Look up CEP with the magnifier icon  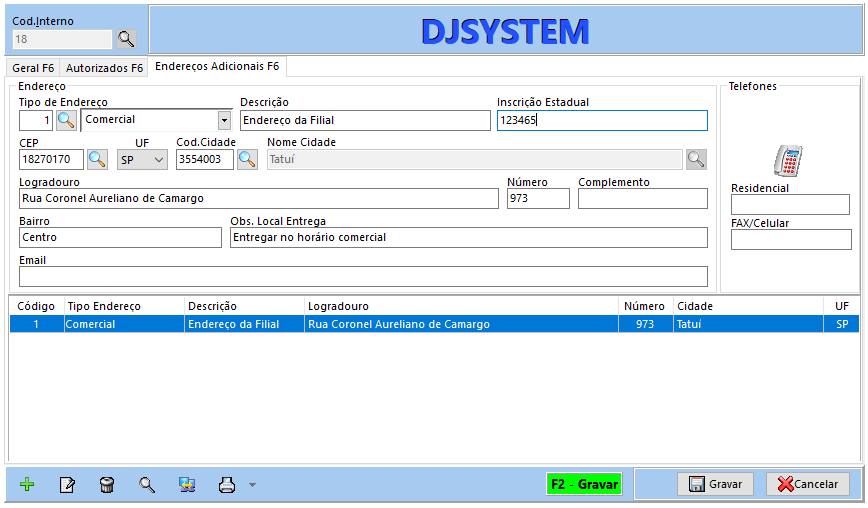click(97, 159)
